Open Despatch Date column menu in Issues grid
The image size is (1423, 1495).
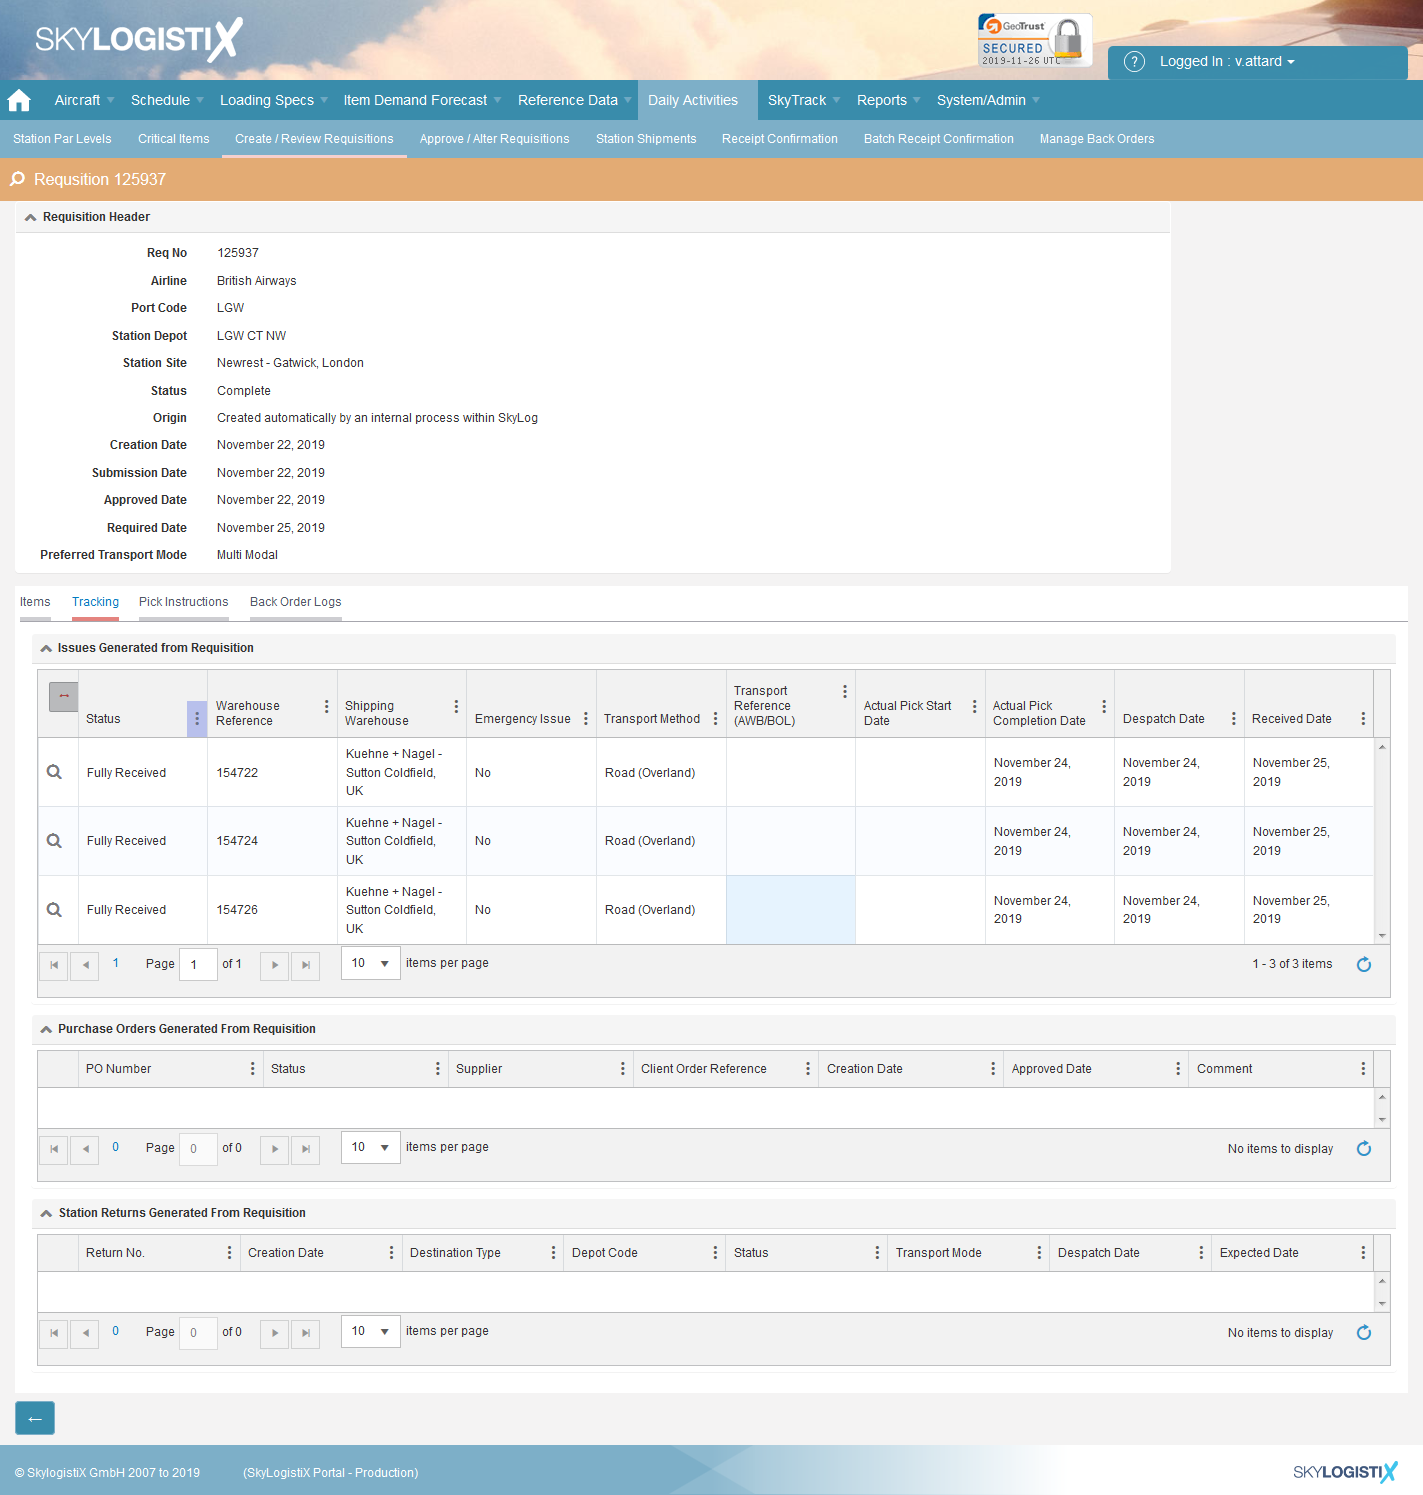(1233, 719)
